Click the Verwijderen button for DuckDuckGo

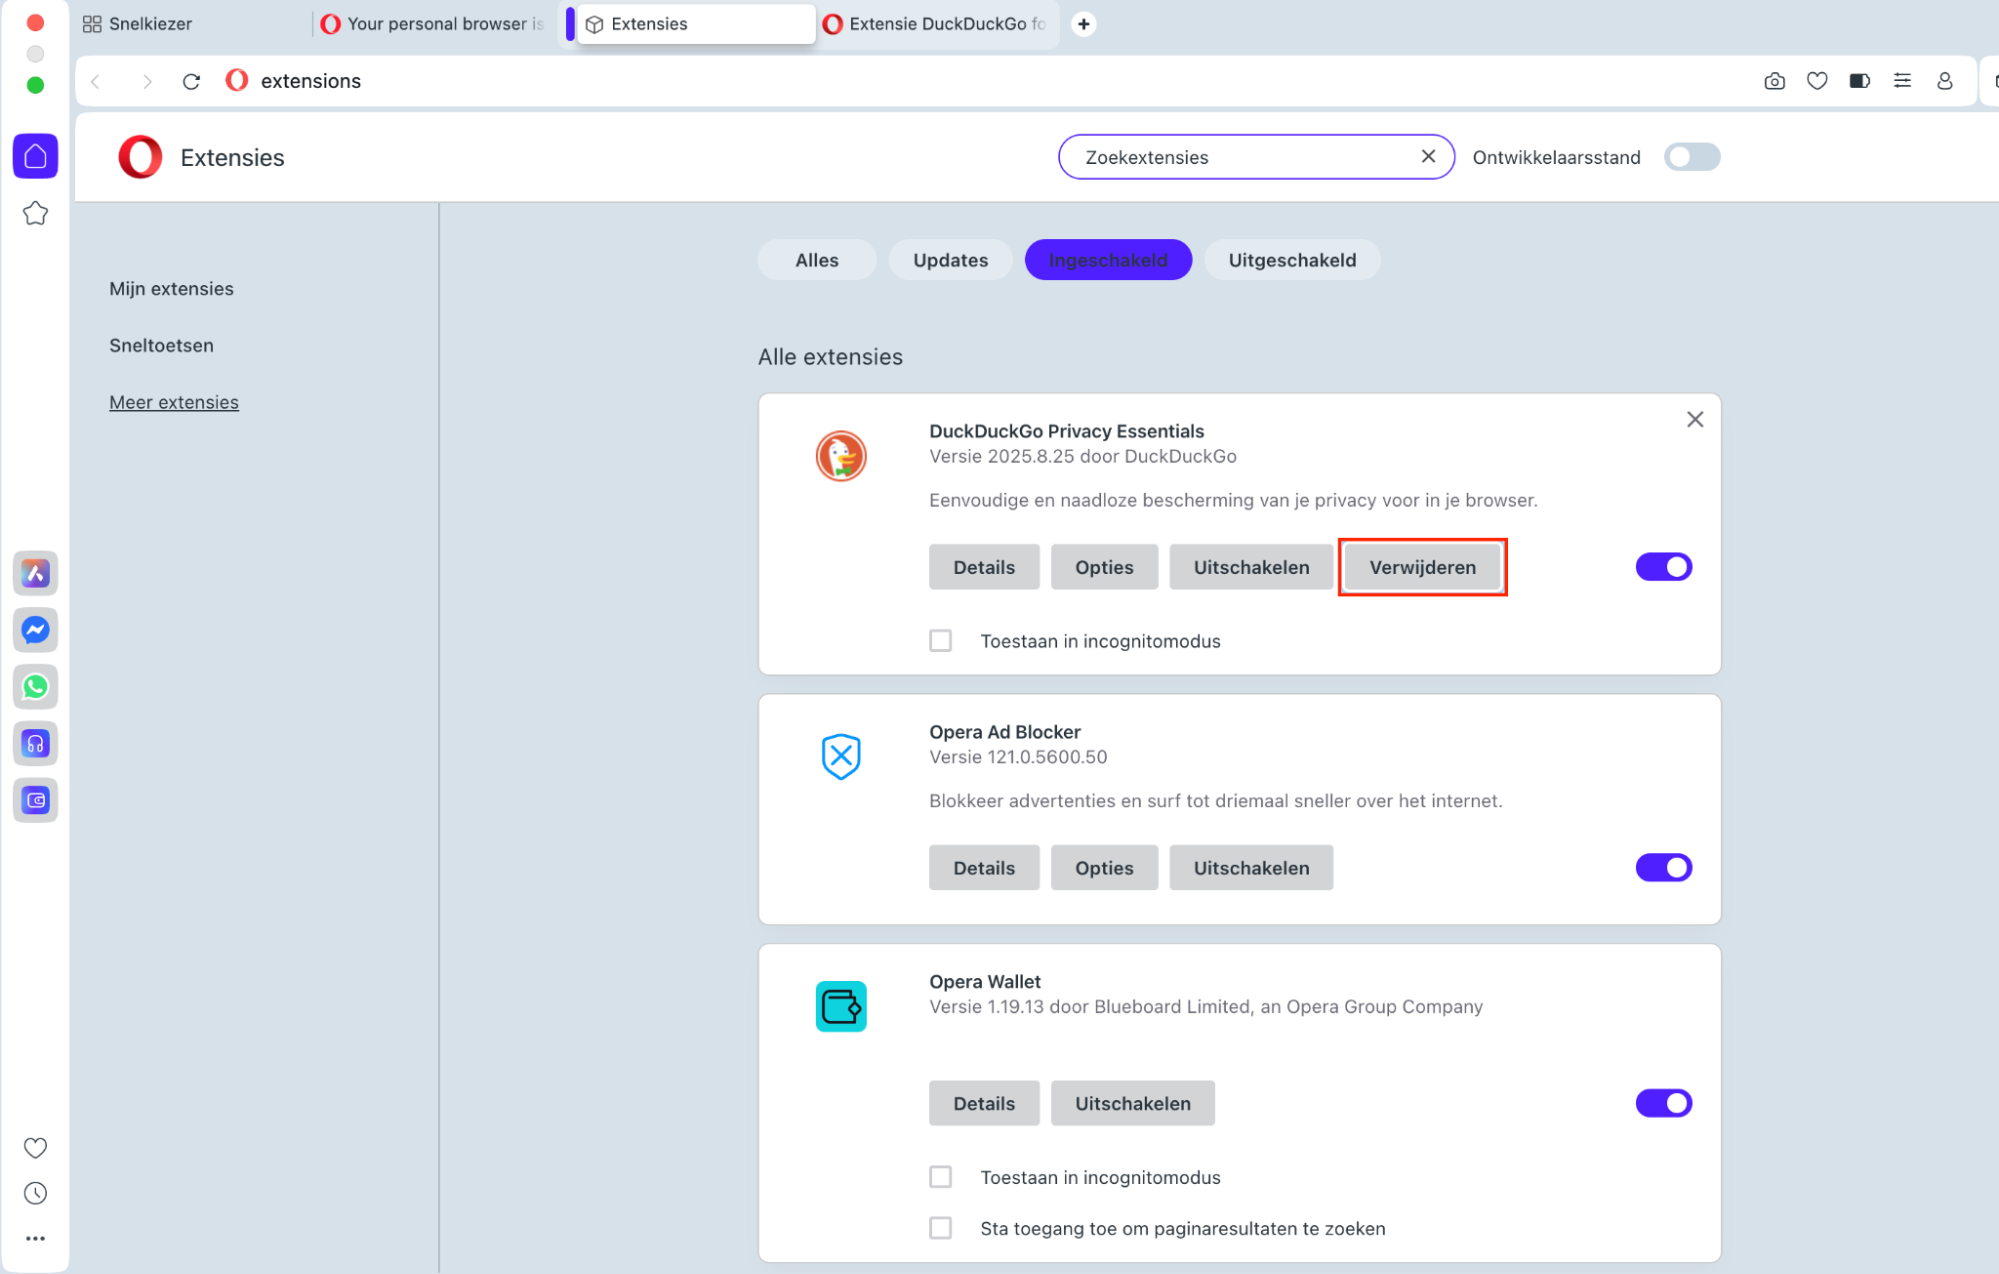(1421, 567)
